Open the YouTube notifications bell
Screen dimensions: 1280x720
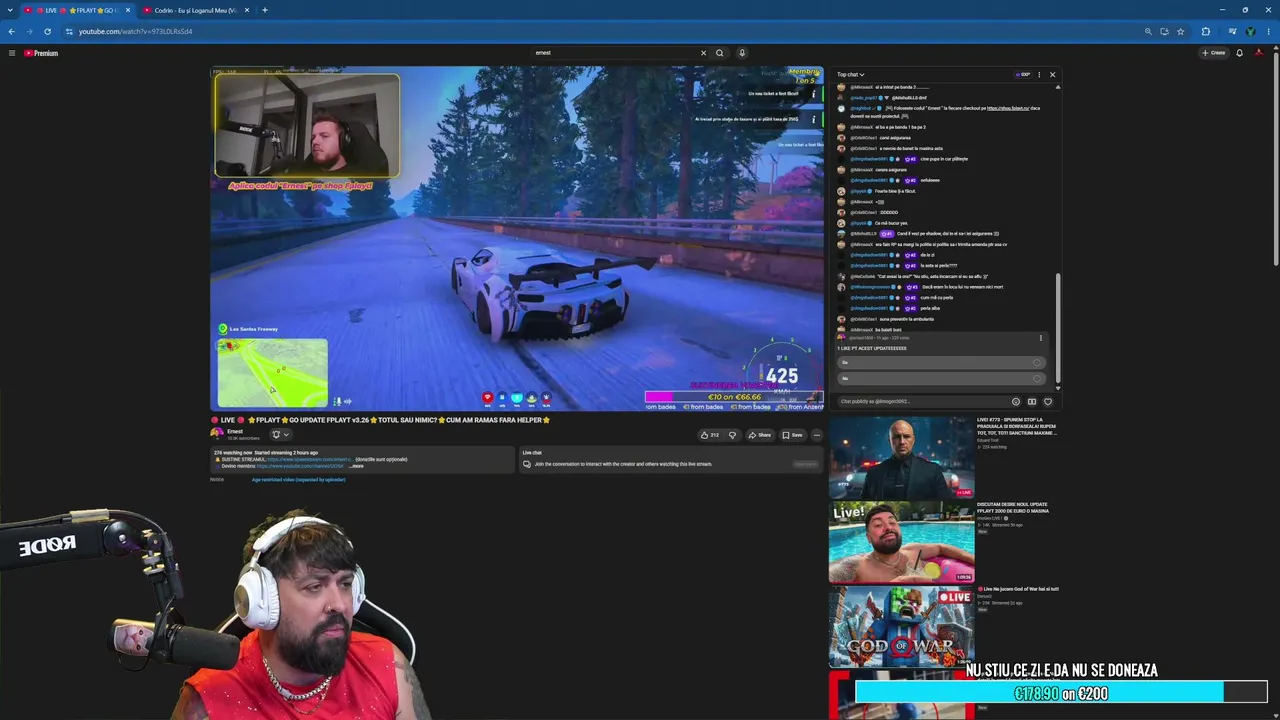pos(1239,53)
